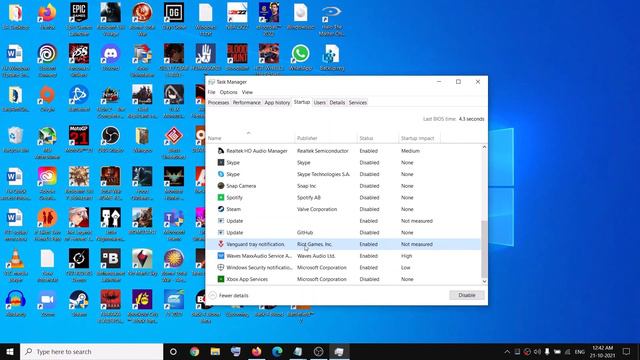Viewport: 640px width, 360px height.
Task: Sort by Startup impact column header
Action: tap(420, 138)
